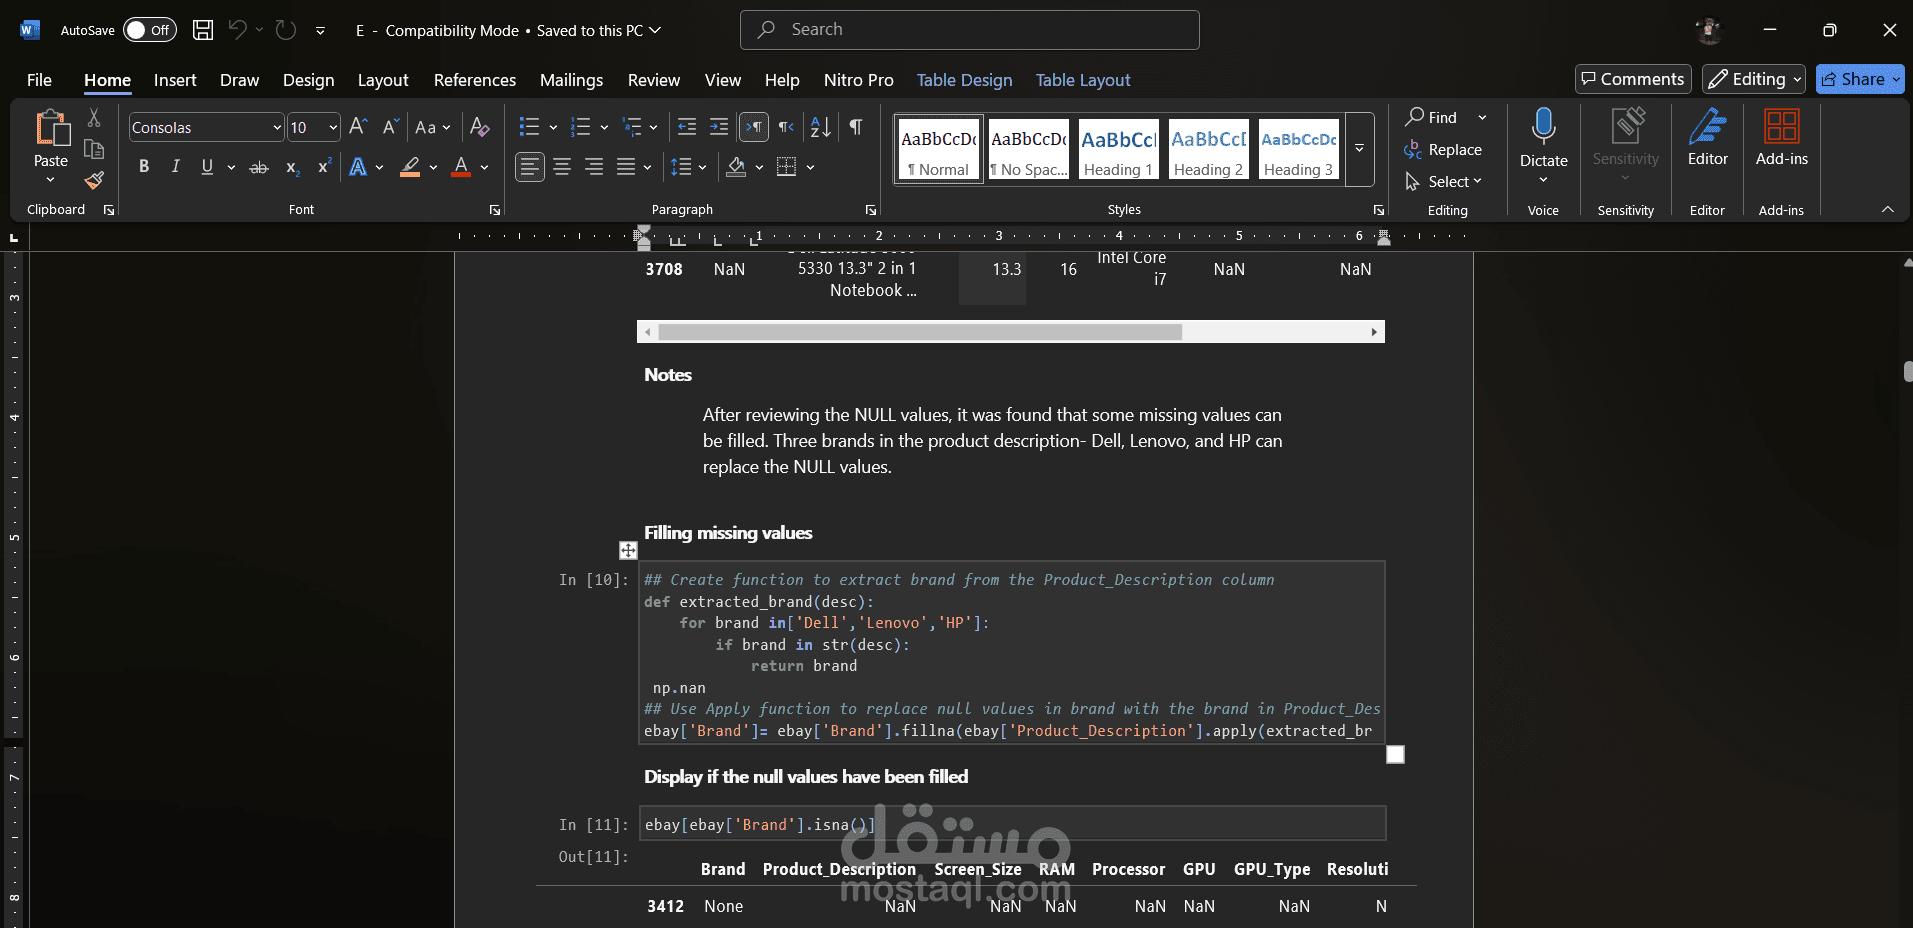The width and height of the screenshot is (1913, 928).
Task: Open the File tab
Action: click(x=39, y=80)
